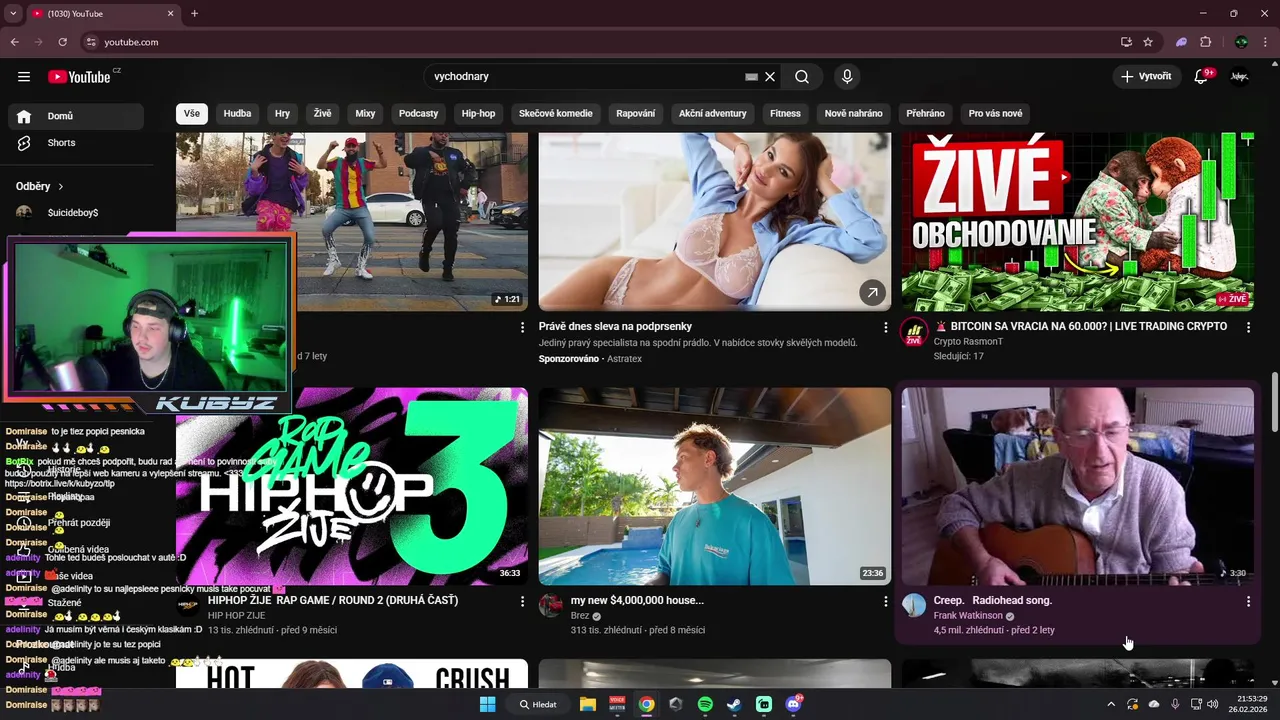Image resolution: width=1280 pixels, height=720 pixels.
Task: Select the Nově nahráno chip
Action: coord(853,114)
